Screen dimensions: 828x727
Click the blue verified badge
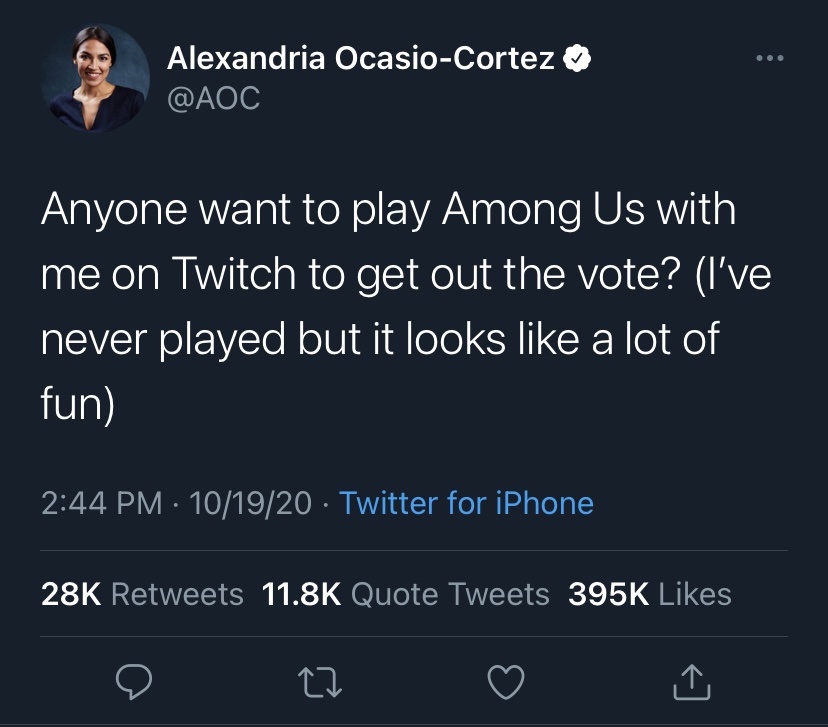point(577,58)
